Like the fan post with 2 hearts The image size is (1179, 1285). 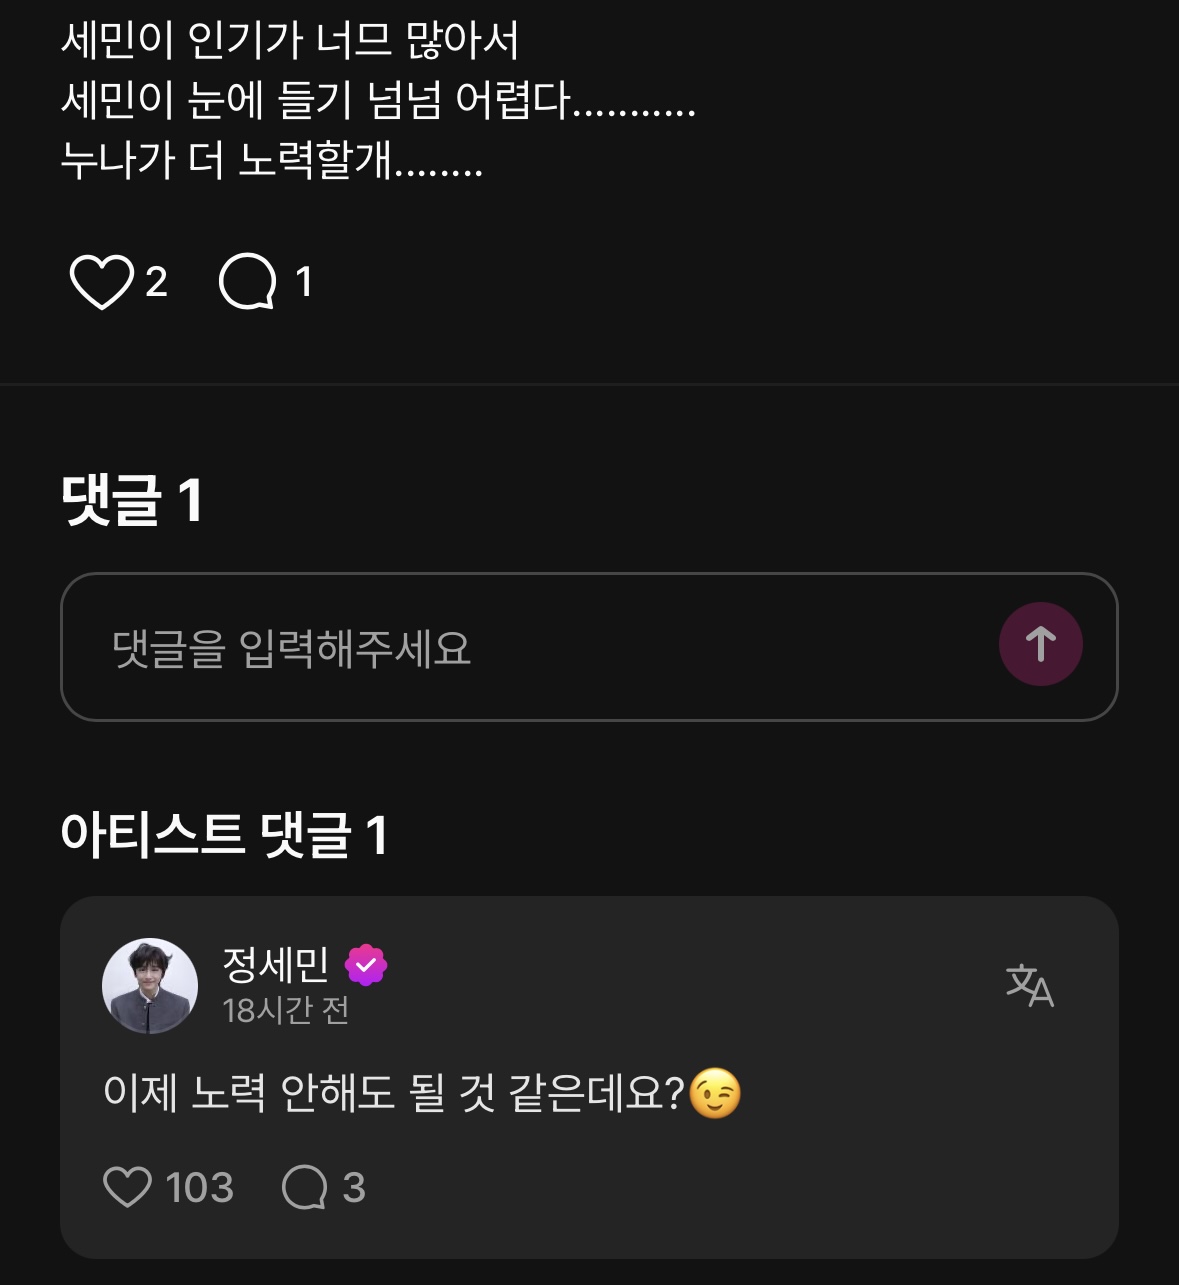(101, 282)
